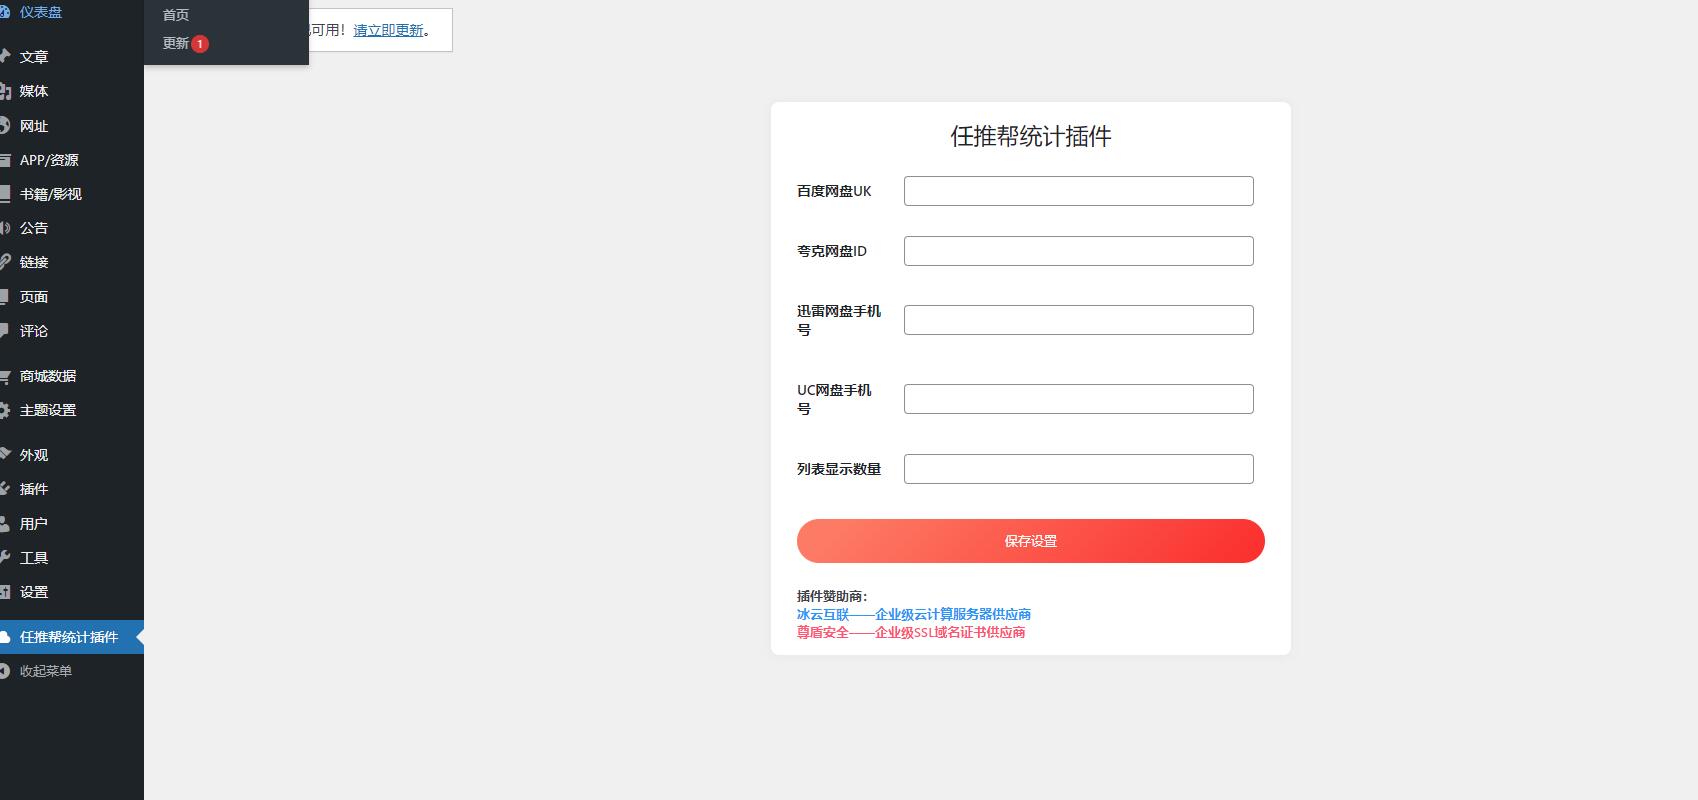This screenshot has height=800, width=1698.
Task: Click the book icon beside 书籍/影视
Action: [x=5, y=194]
